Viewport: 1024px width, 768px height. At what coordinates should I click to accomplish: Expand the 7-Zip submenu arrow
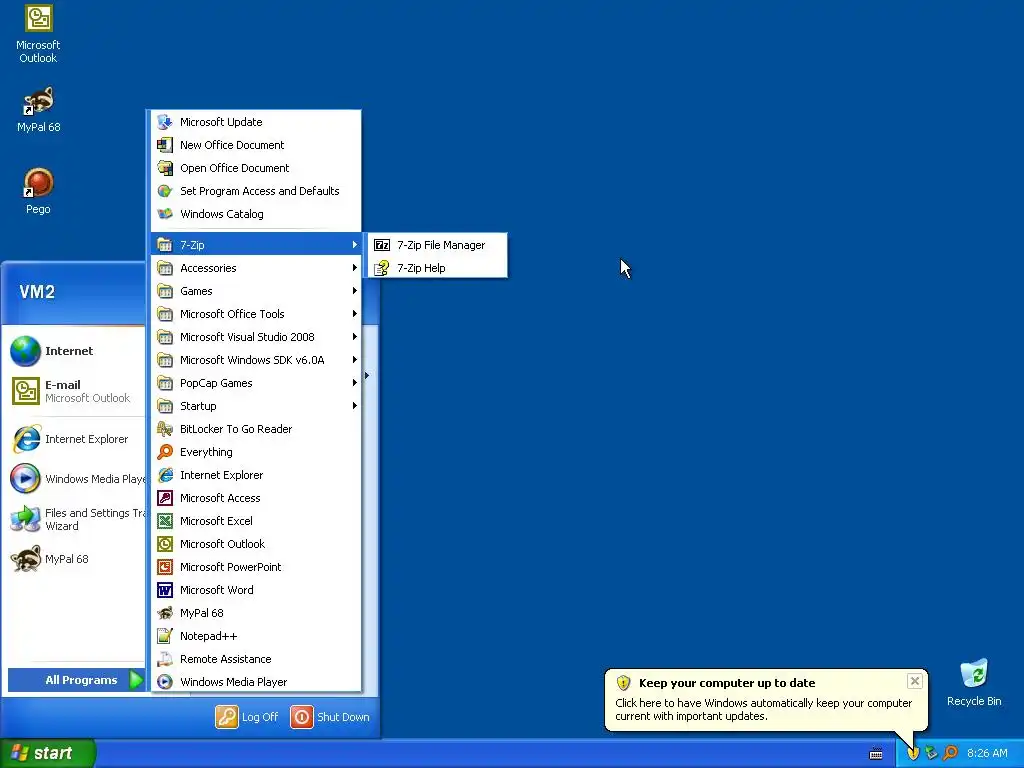(355, 245)
